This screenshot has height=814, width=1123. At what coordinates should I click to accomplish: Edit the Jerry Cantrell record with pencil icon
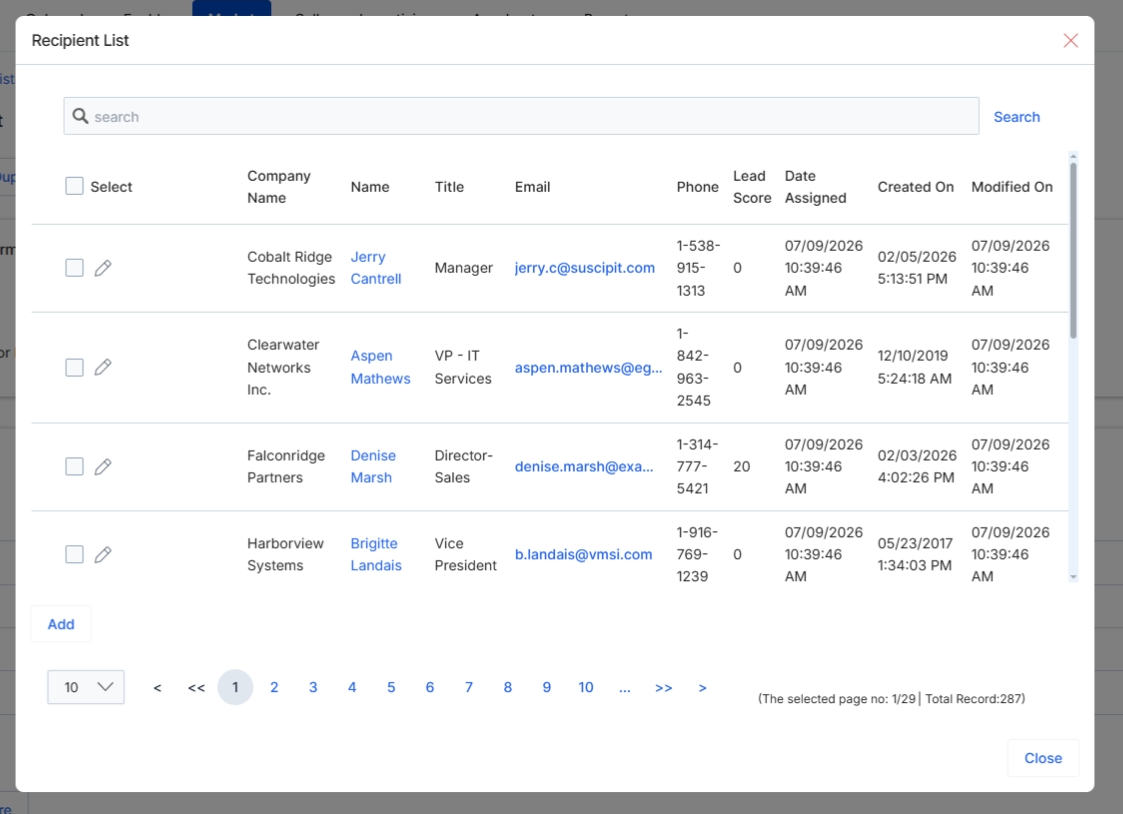pos(103,268)
